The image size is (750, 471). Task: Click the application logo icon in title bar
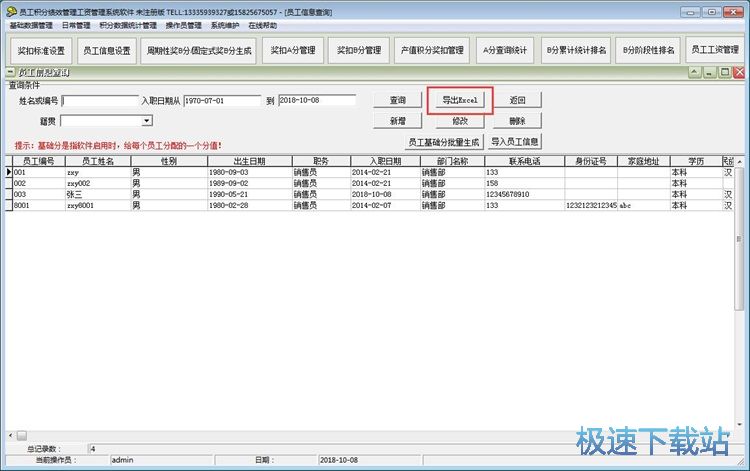[x=11, y=11]
